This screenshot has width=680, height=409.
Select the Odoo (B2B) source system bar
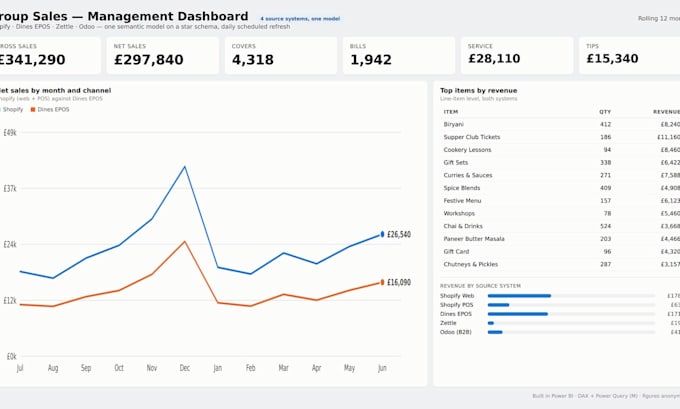(x=495, y=332)
